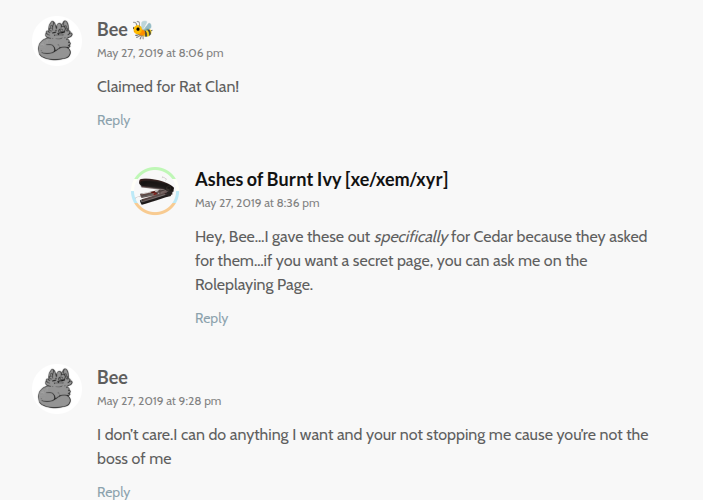Screen dimensions: 703x500
Task: Click the cat avatar beside the 9:28 pm comment
Action: pos(57,388)
